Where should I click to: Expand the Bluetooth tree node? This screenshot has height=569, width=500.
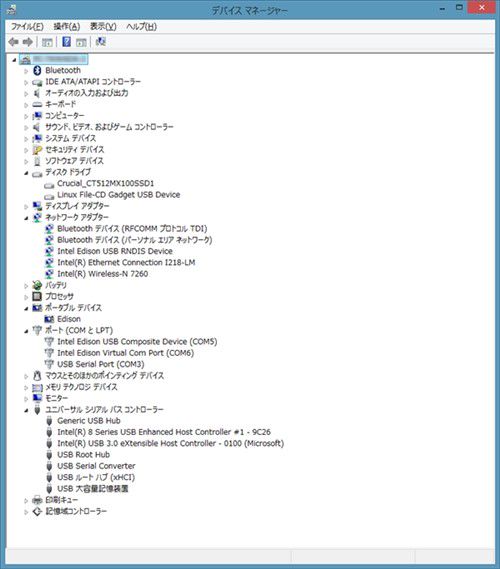click(26, 71)
